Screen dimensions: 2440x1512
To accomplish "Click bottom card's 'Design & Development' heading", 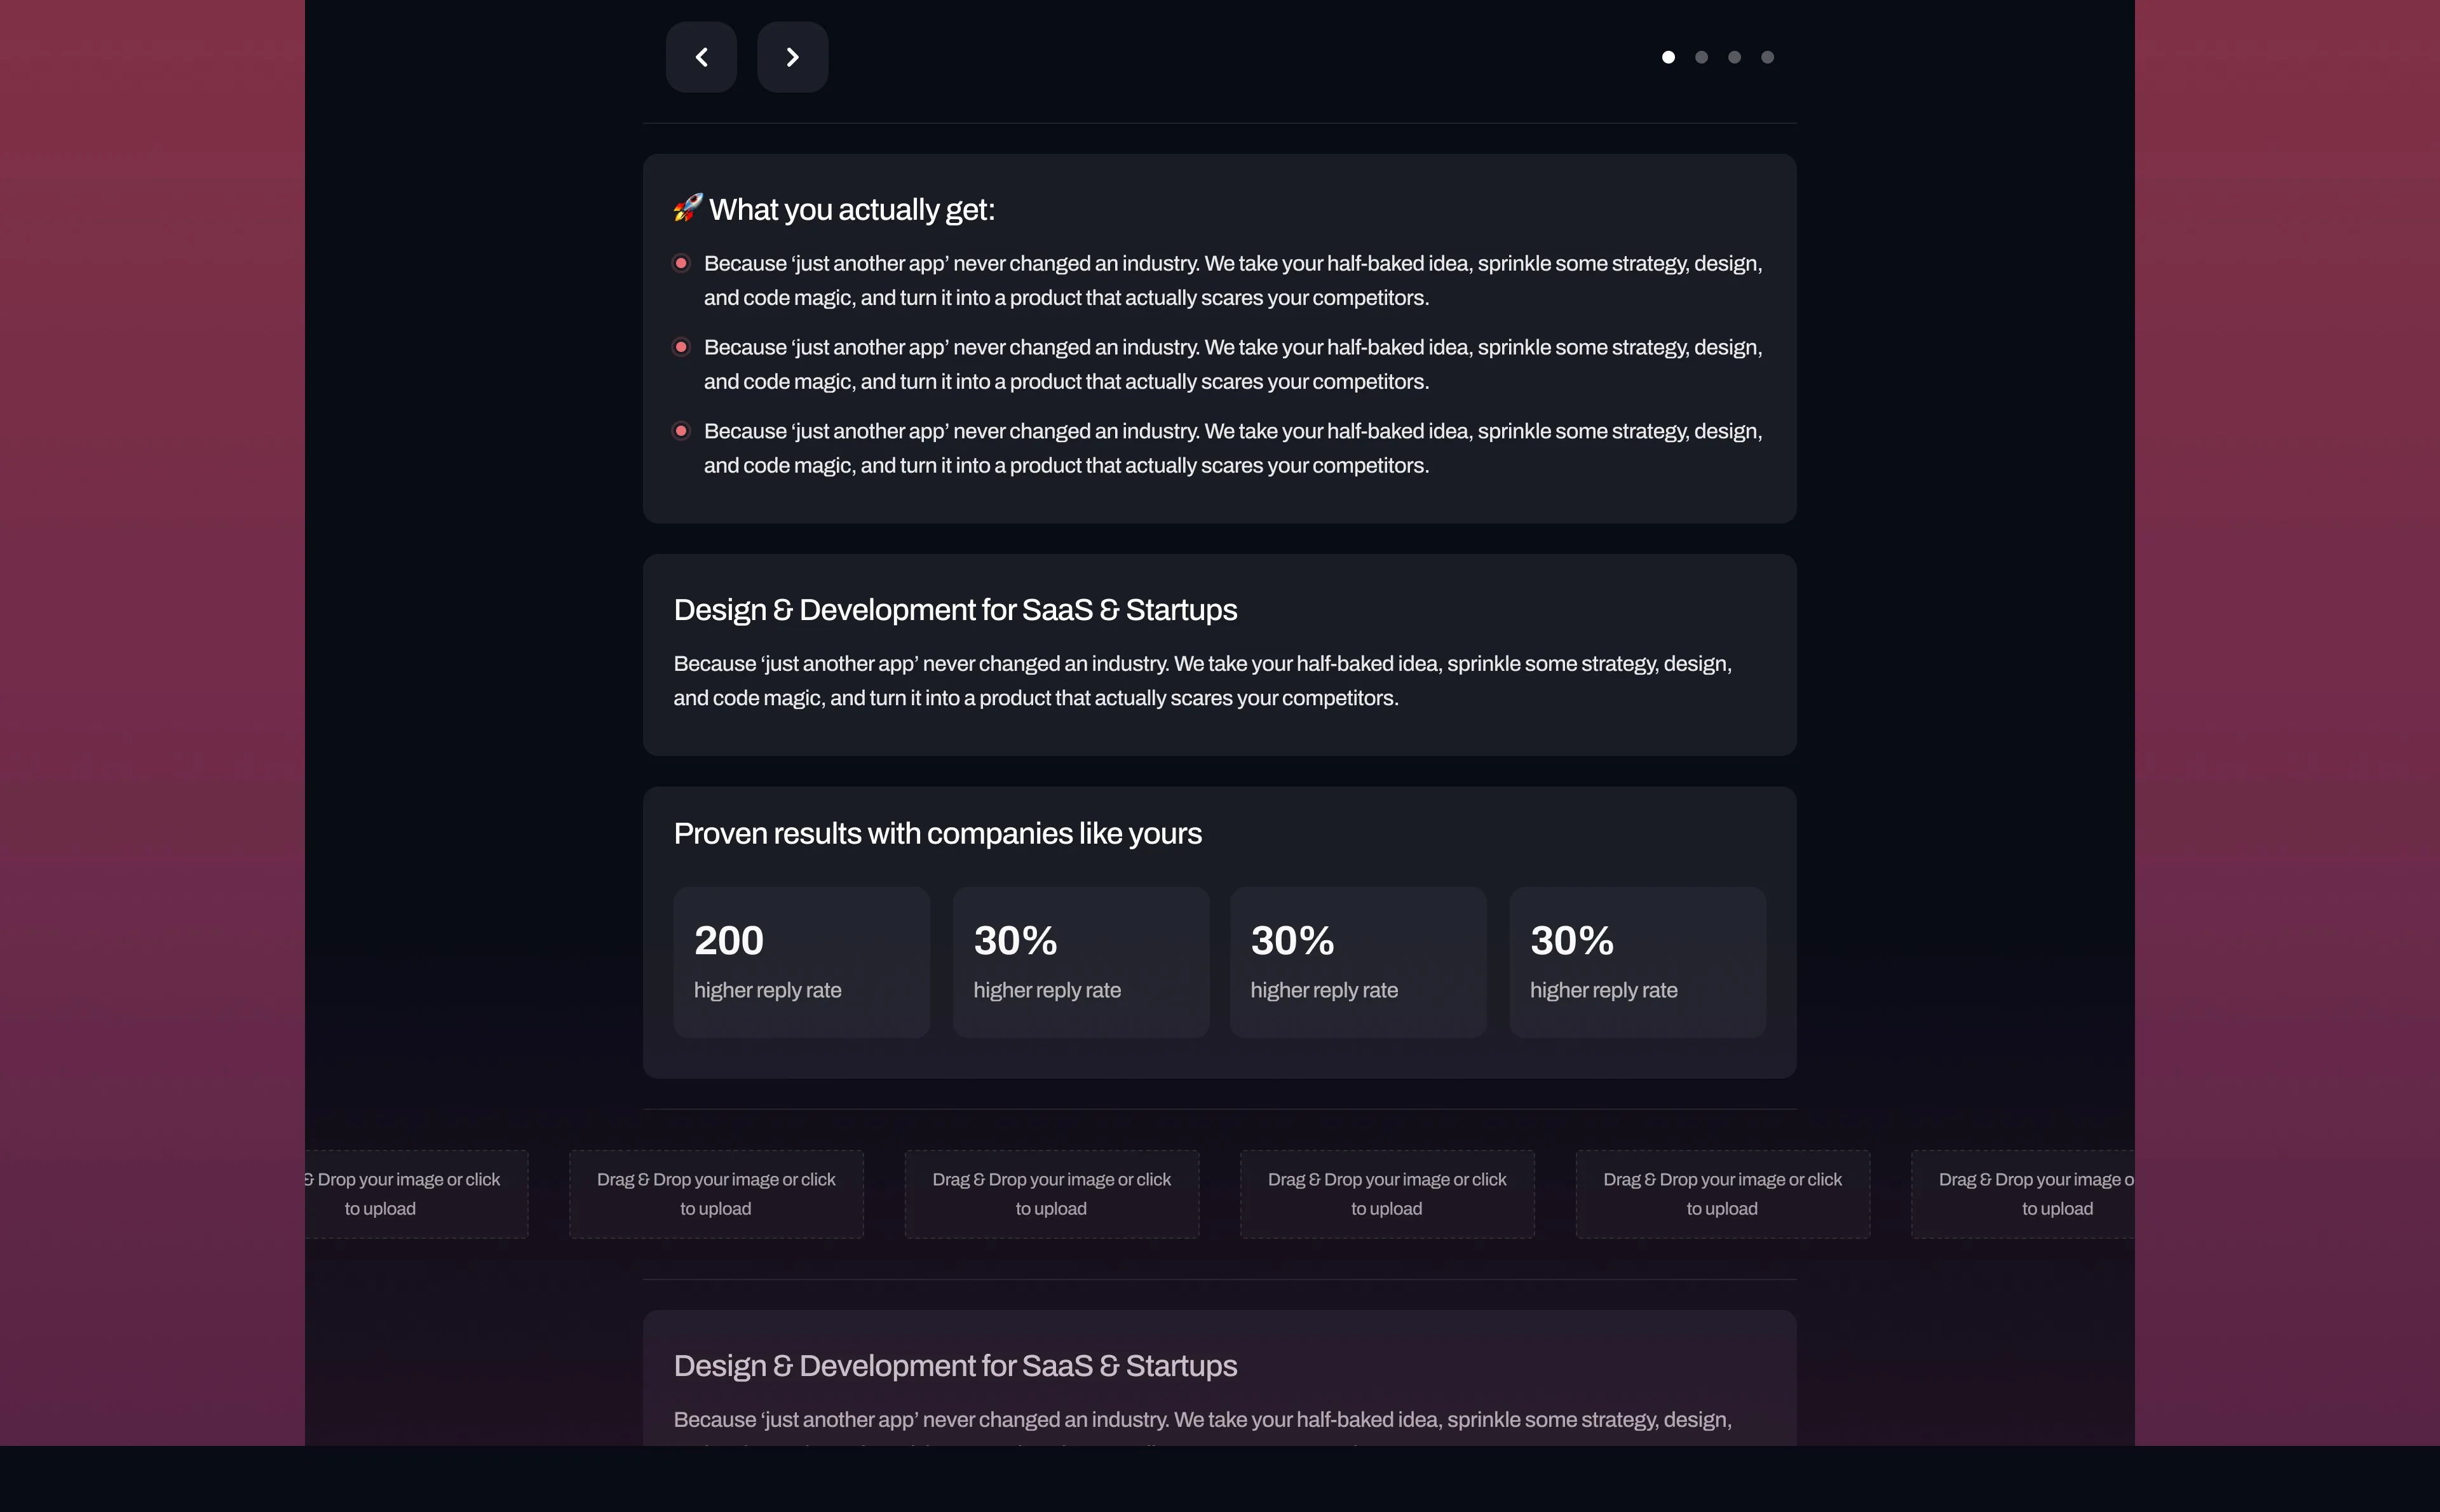I will (x=955, y=1365).
